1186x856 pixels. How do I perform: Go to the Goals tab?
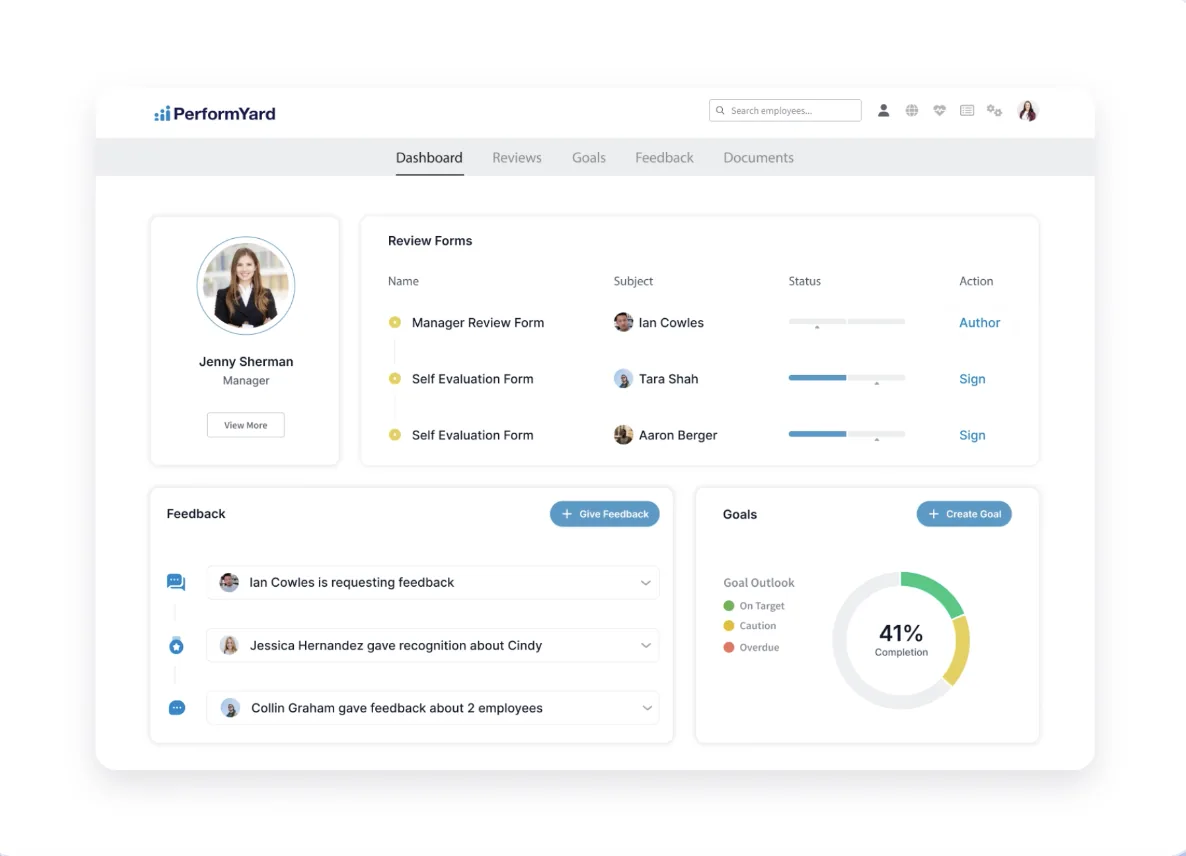588,157
